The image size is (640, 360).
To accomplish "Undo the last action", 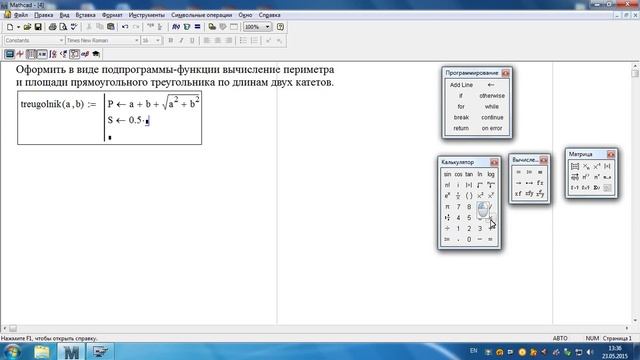I will [125, 27].
